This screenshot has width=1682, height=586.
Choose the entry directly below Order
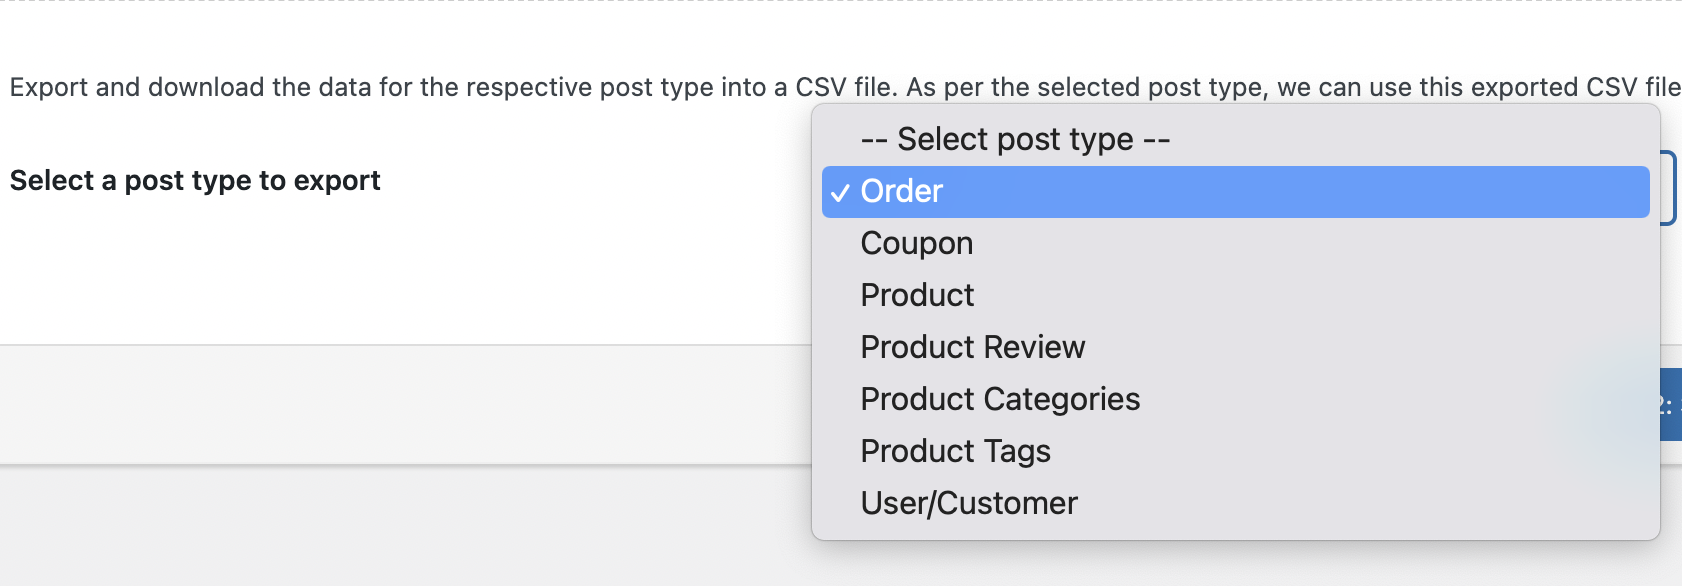click(x=1235, y=244)
